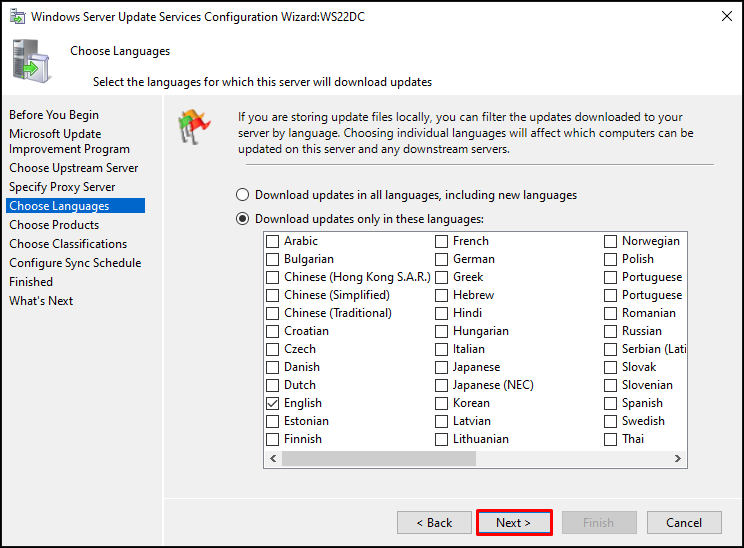Screen dimensions: 744x548
Task: Go to Choose Products step
Action: [54, 225]
